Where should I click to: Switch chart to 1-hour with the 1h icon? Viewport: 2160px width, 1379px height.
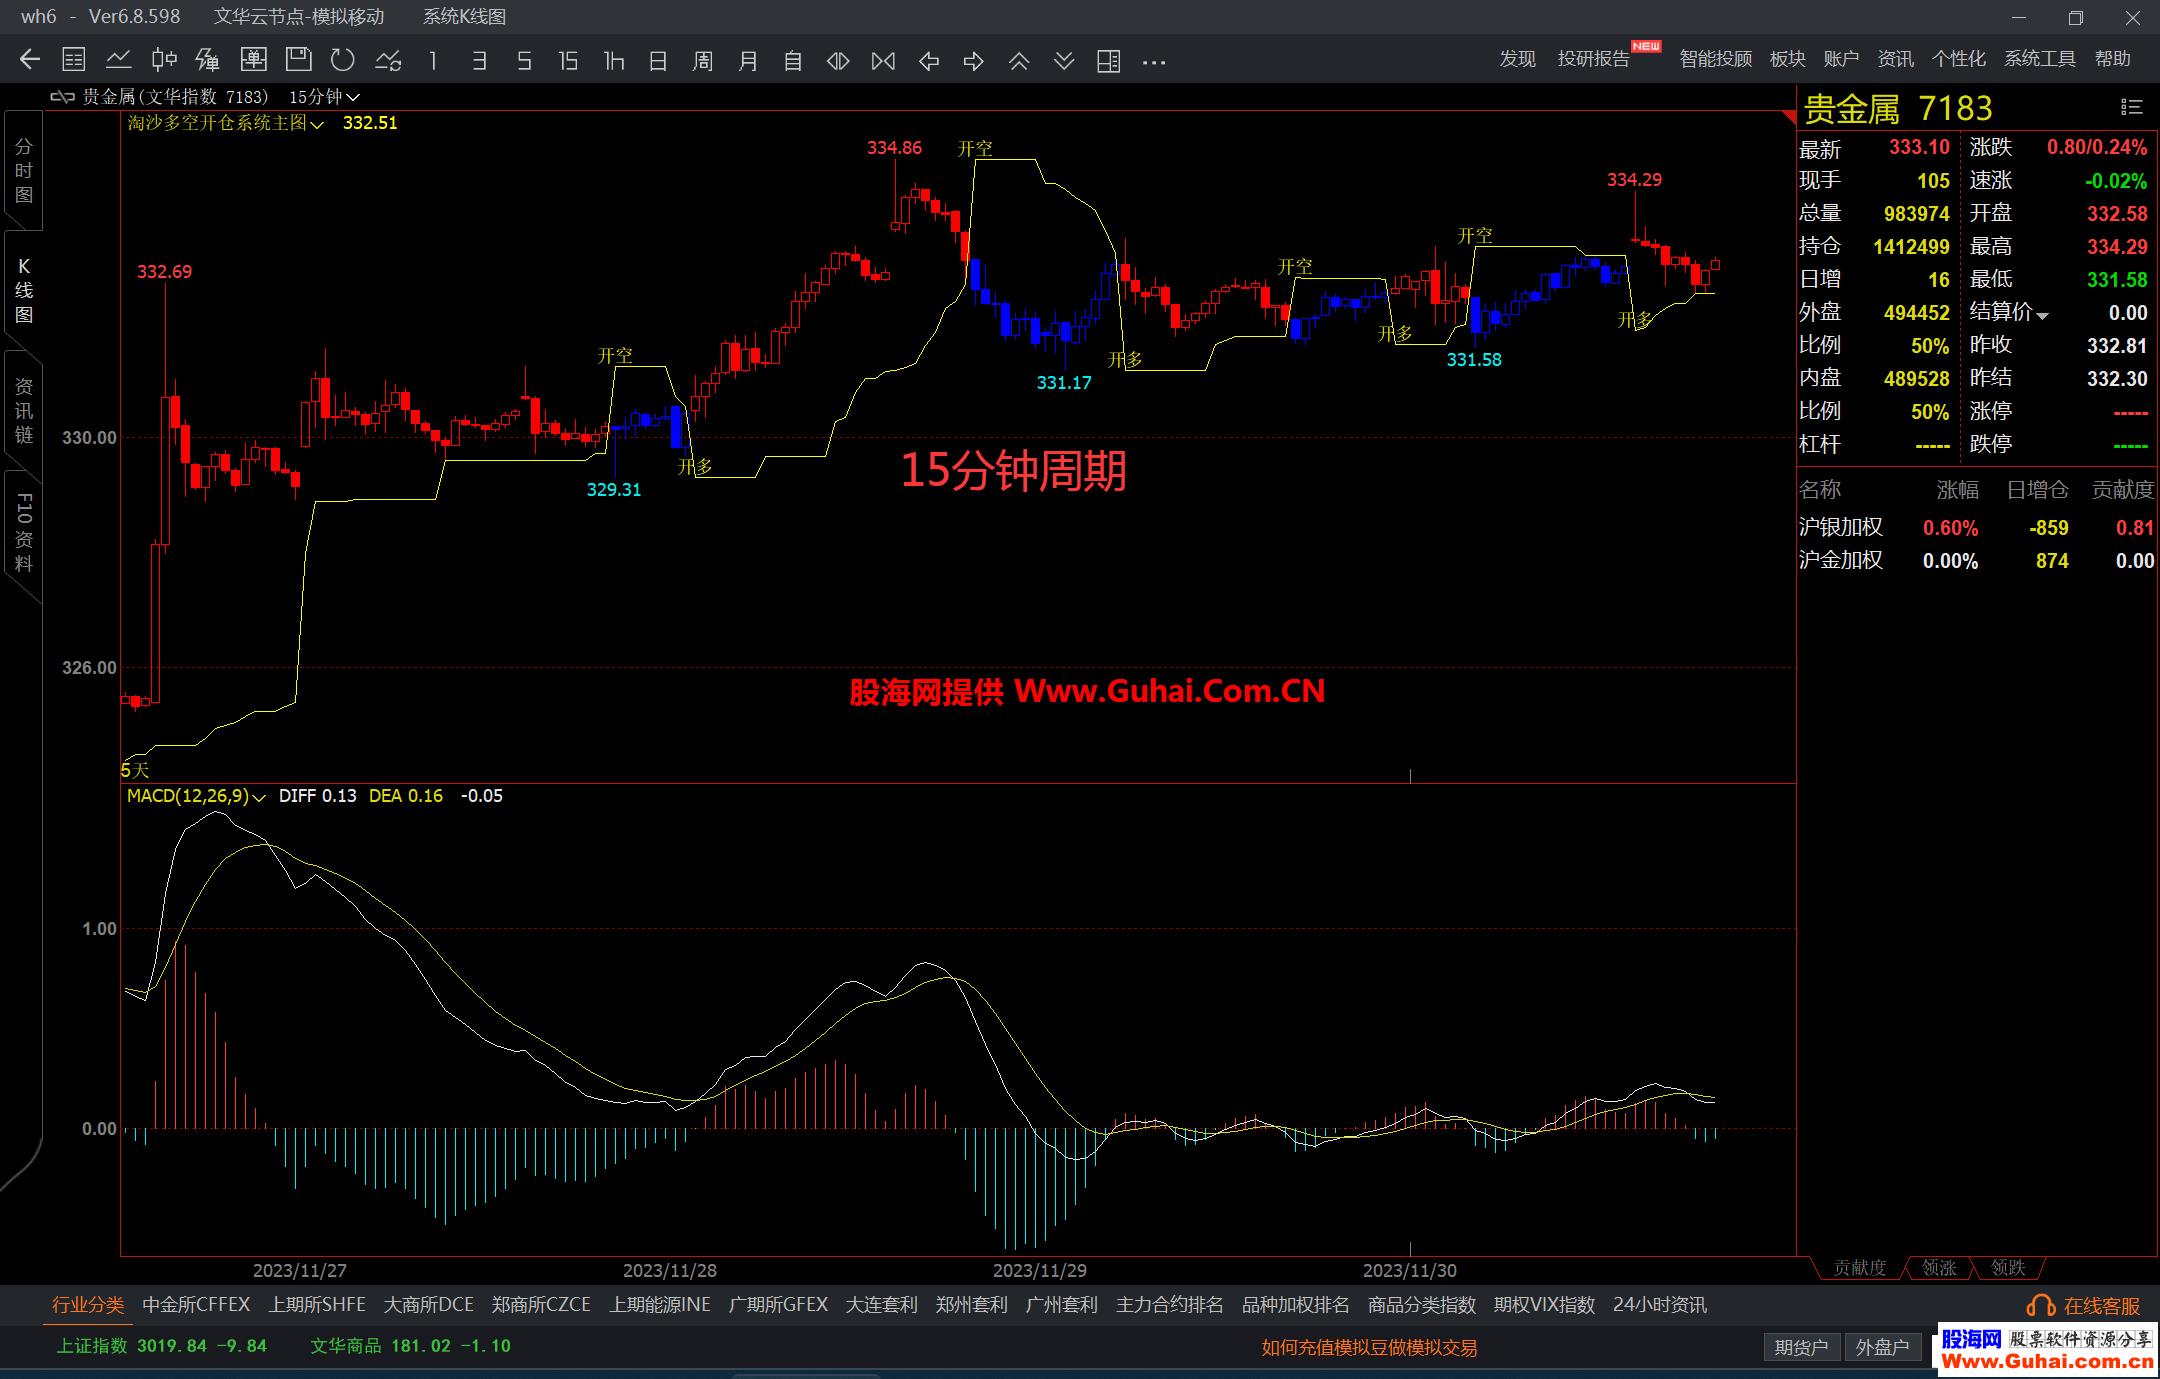[613, 60]
